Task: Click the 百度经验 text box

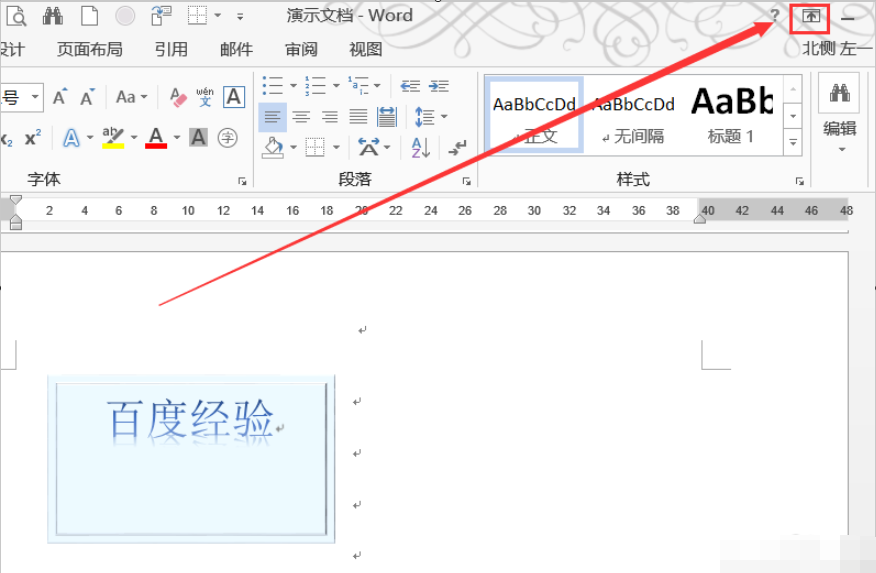Action: [x=191, y=459]
